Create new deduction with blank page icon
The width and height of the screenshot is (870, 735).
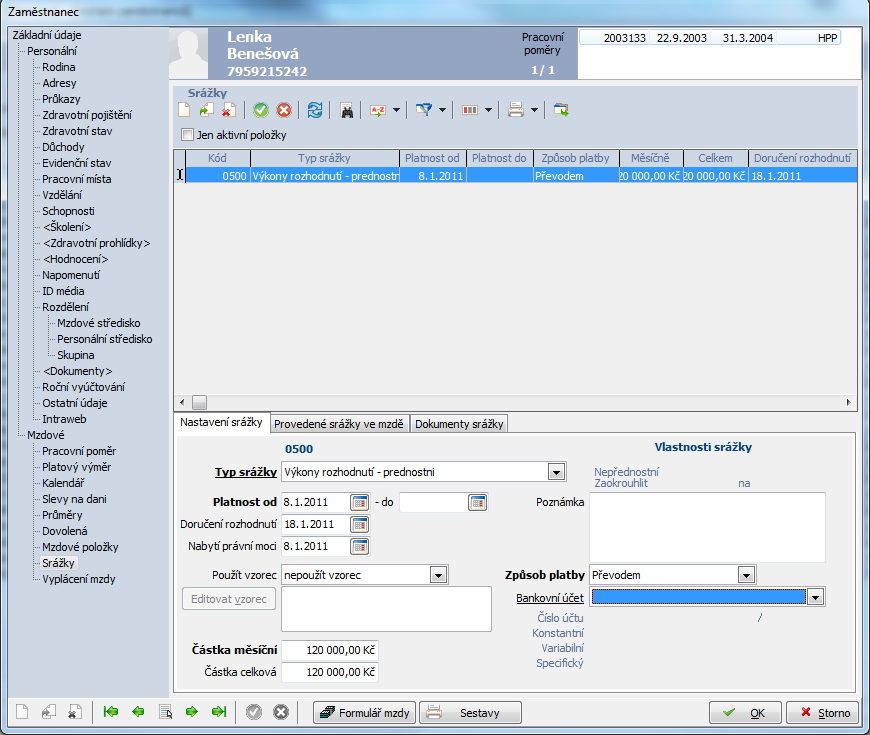pos(184,111)
